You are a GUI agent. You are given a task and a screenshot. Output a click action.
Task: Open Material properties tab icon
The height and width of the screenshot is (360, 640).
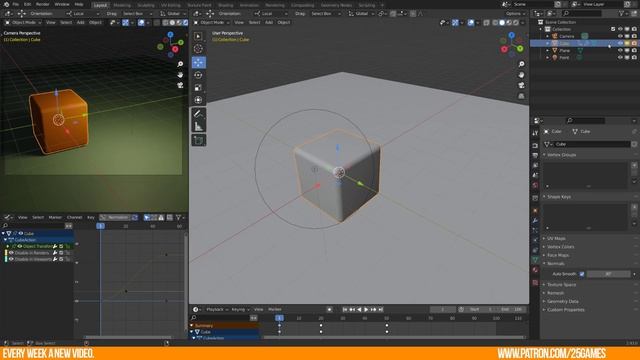535,270
